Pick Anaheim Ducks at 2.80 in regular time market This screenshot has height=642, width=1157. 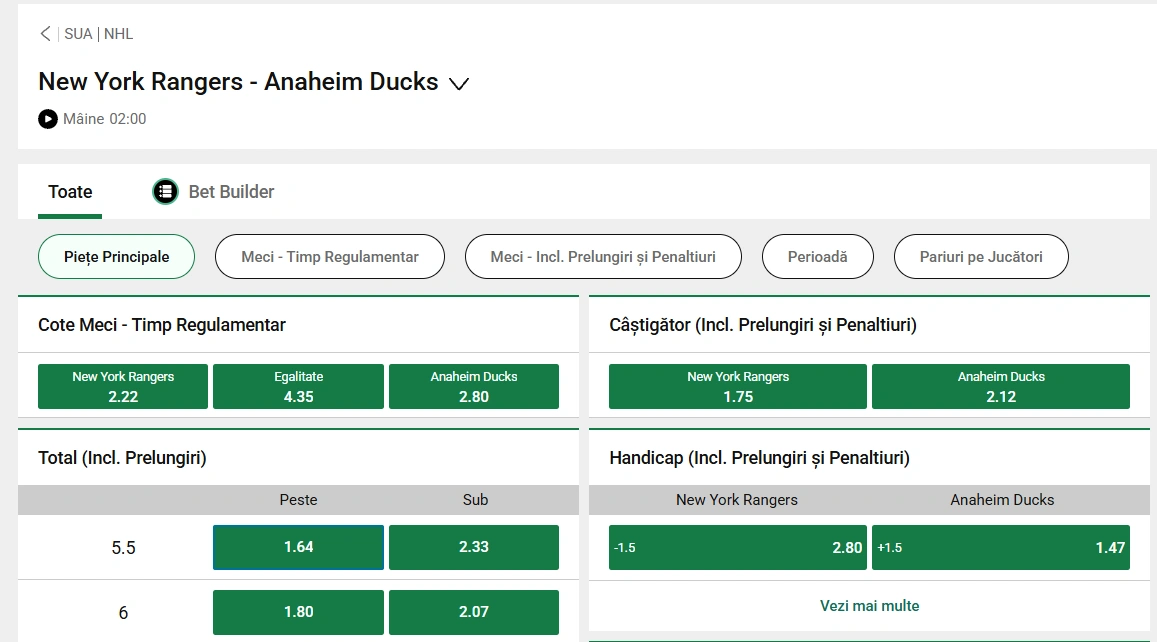[x=474, y=386]
